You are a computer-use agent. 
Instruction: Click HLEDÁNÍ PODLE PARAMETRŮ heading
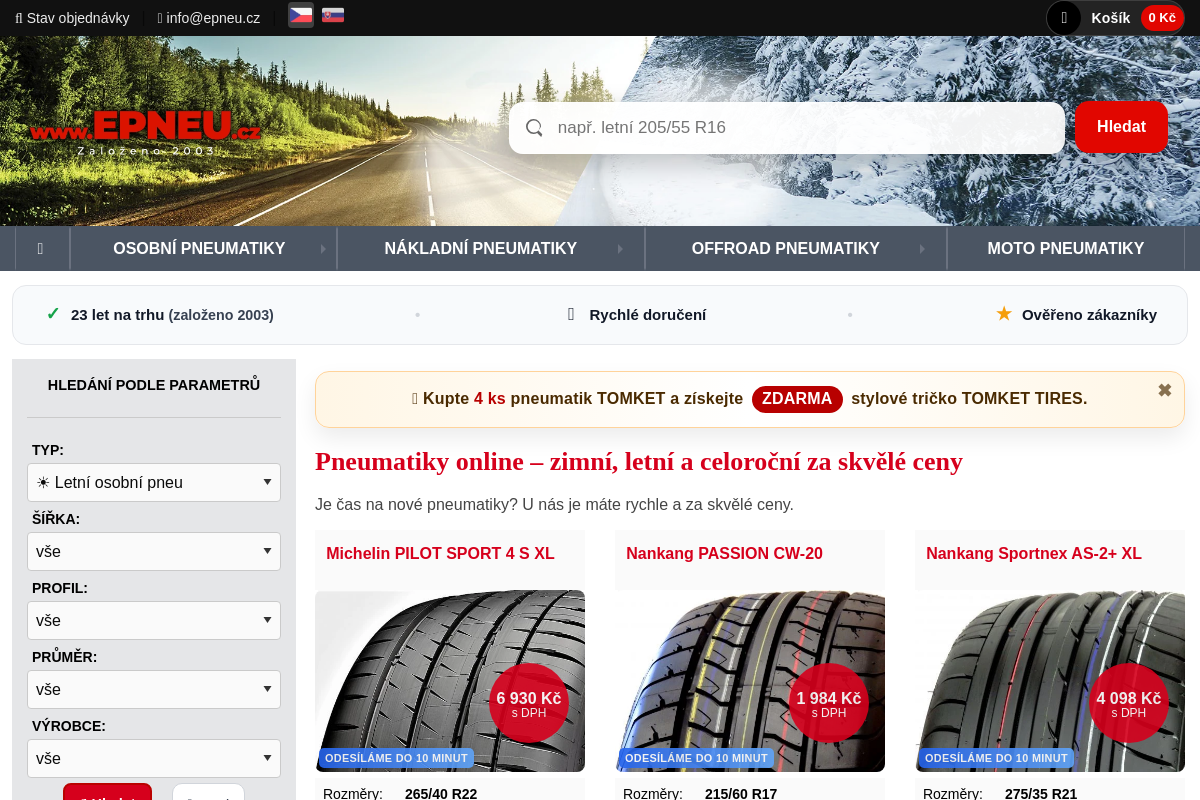click(154, 385)
